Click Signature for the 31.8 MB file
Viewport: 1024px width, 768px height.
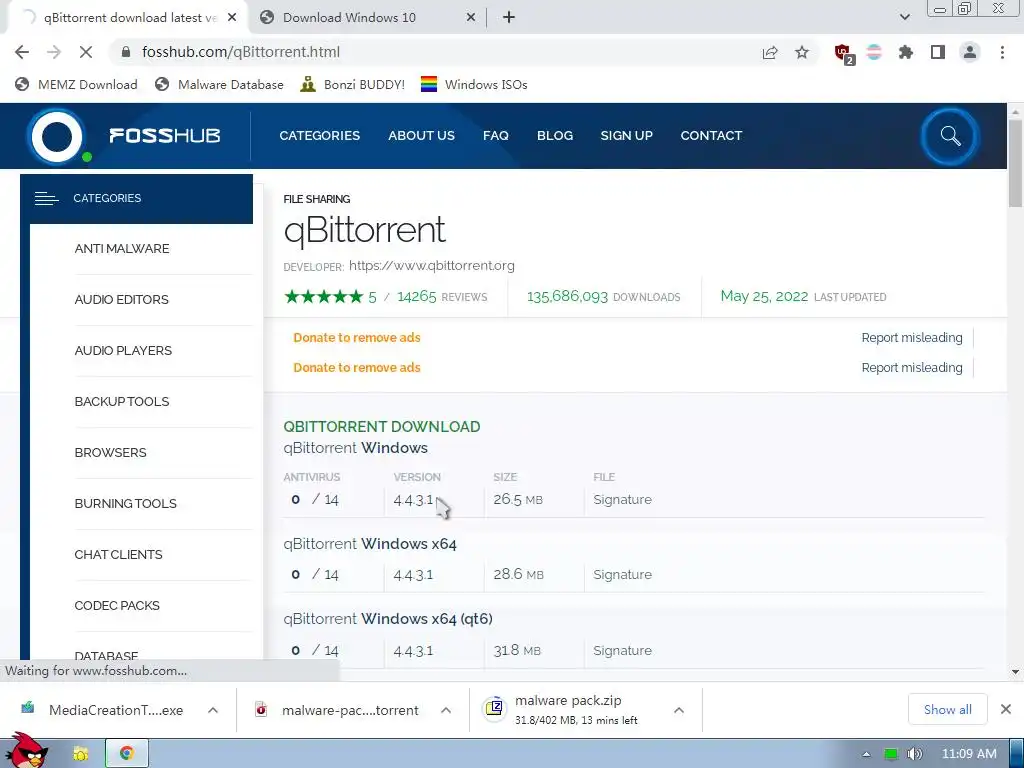tap(622, 650)
